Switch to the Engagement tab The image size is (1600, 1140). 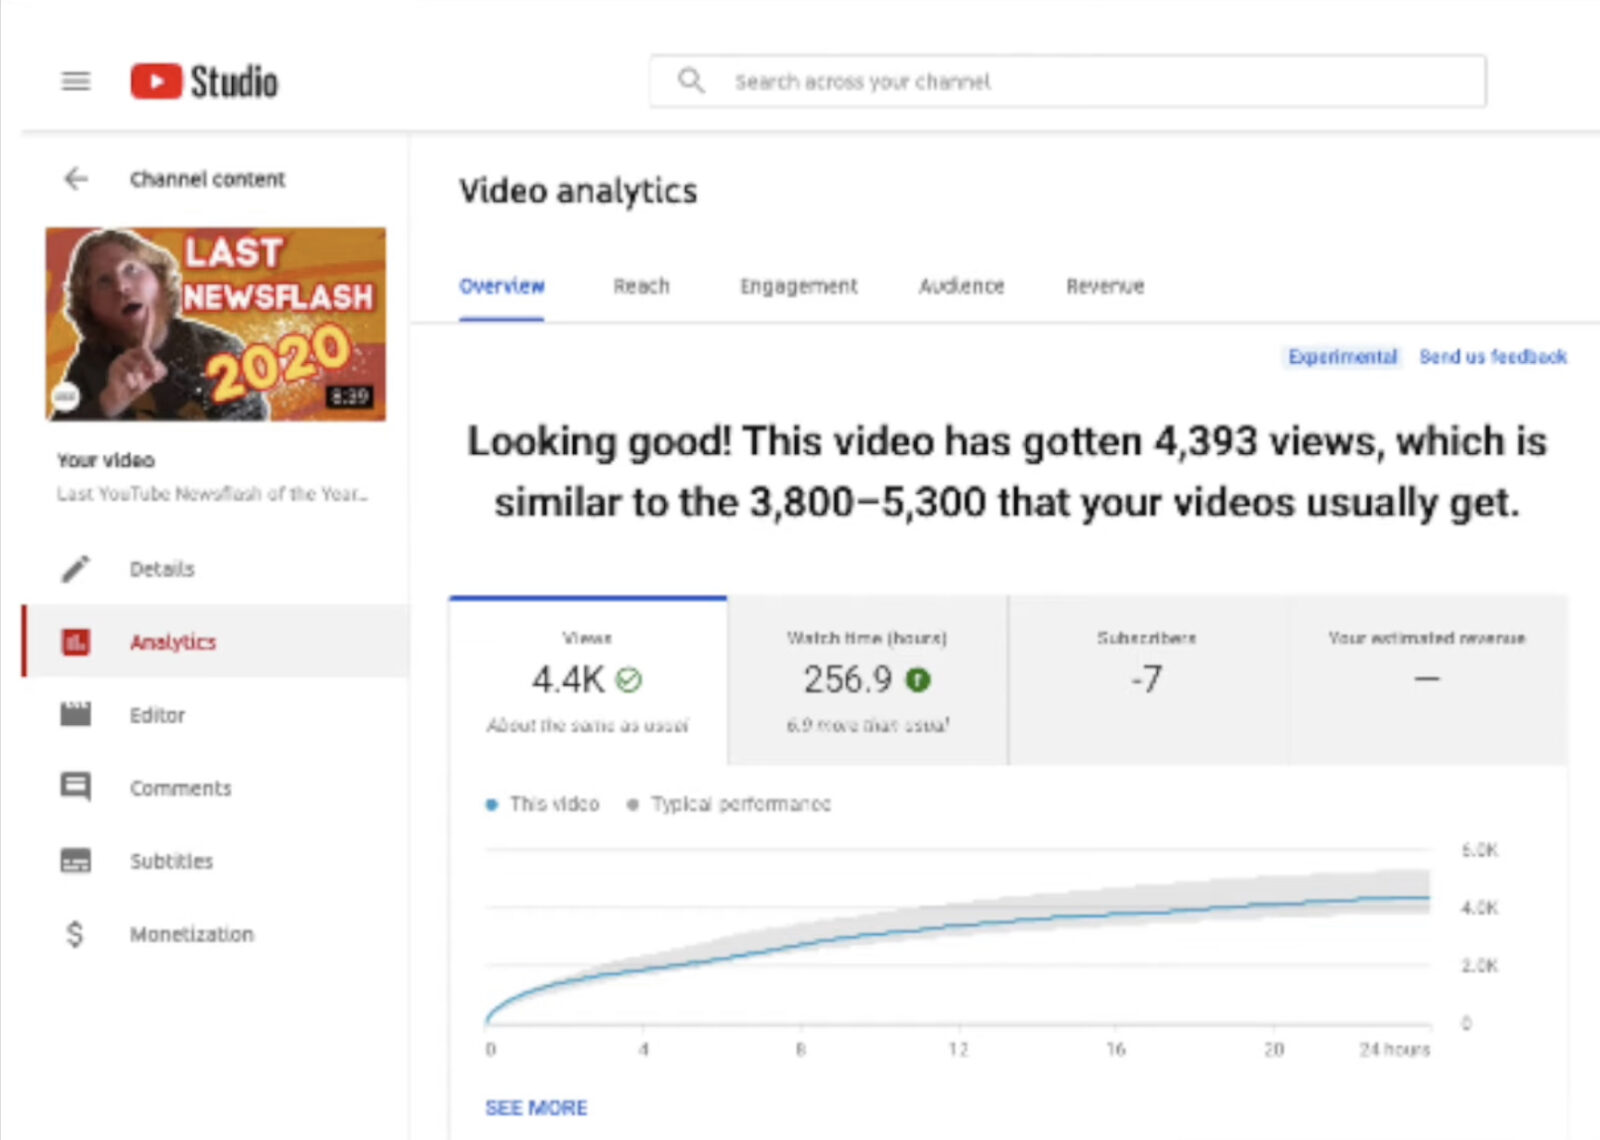coord(797,286)
